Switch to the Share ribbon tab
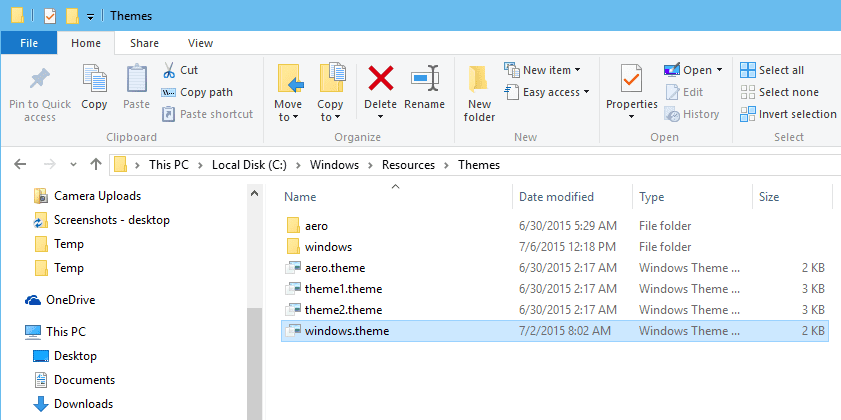 click(144, 43)
